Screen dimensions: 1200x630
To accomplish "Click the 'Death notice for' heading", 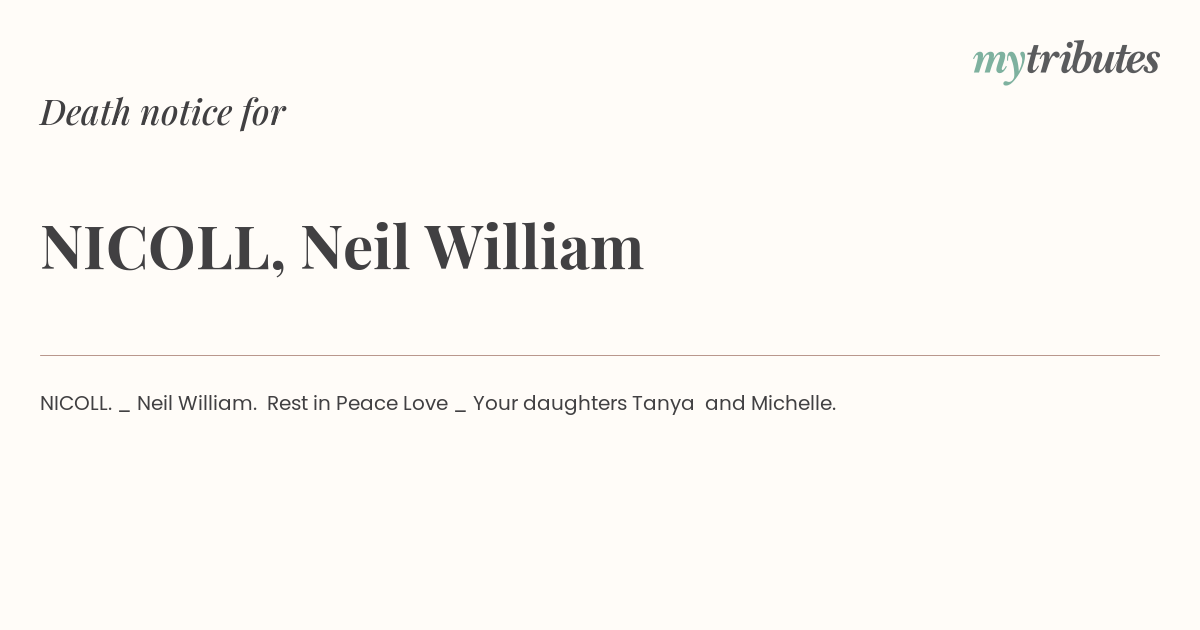I will pos(163,112).
